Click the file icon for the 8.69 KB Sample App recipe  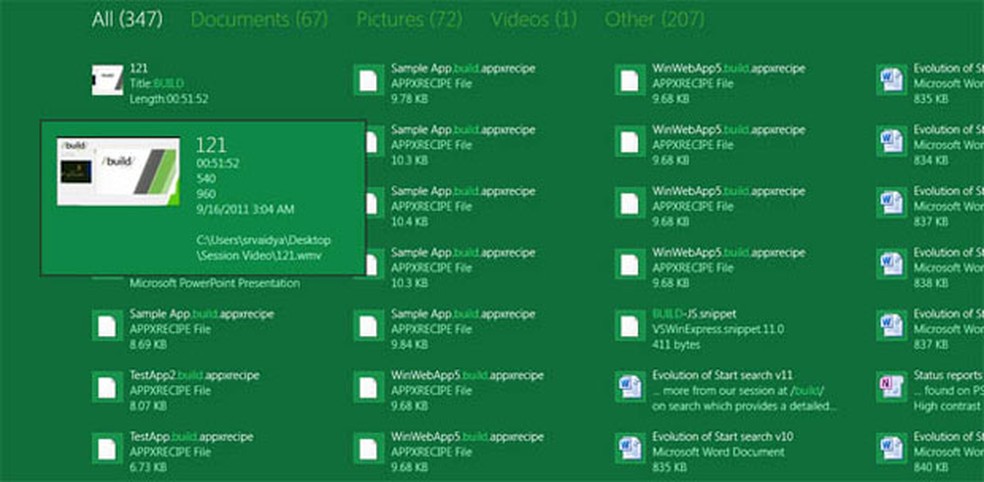107,326
